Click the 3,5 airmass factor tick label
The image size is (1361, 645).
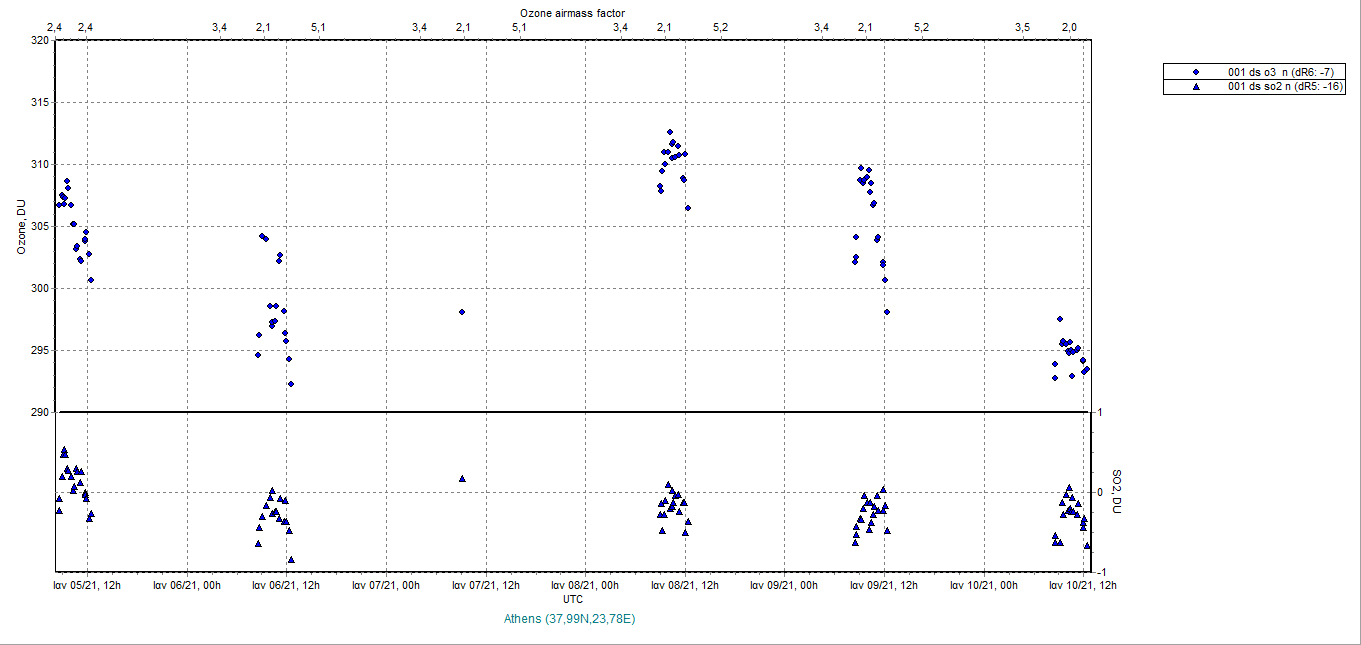pos(1022,27)
